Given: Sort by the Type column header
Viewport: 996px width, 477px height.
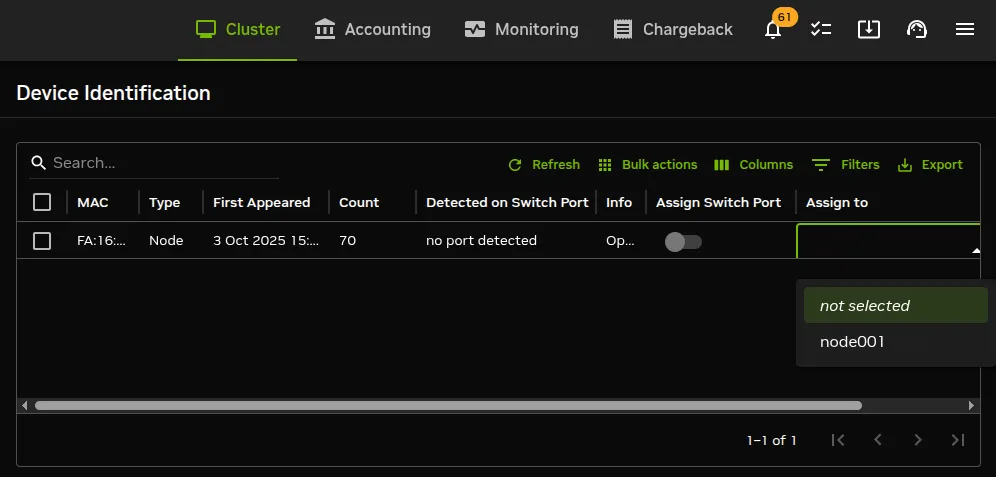Looking at the screenshot, I should (x=165, y=203).
